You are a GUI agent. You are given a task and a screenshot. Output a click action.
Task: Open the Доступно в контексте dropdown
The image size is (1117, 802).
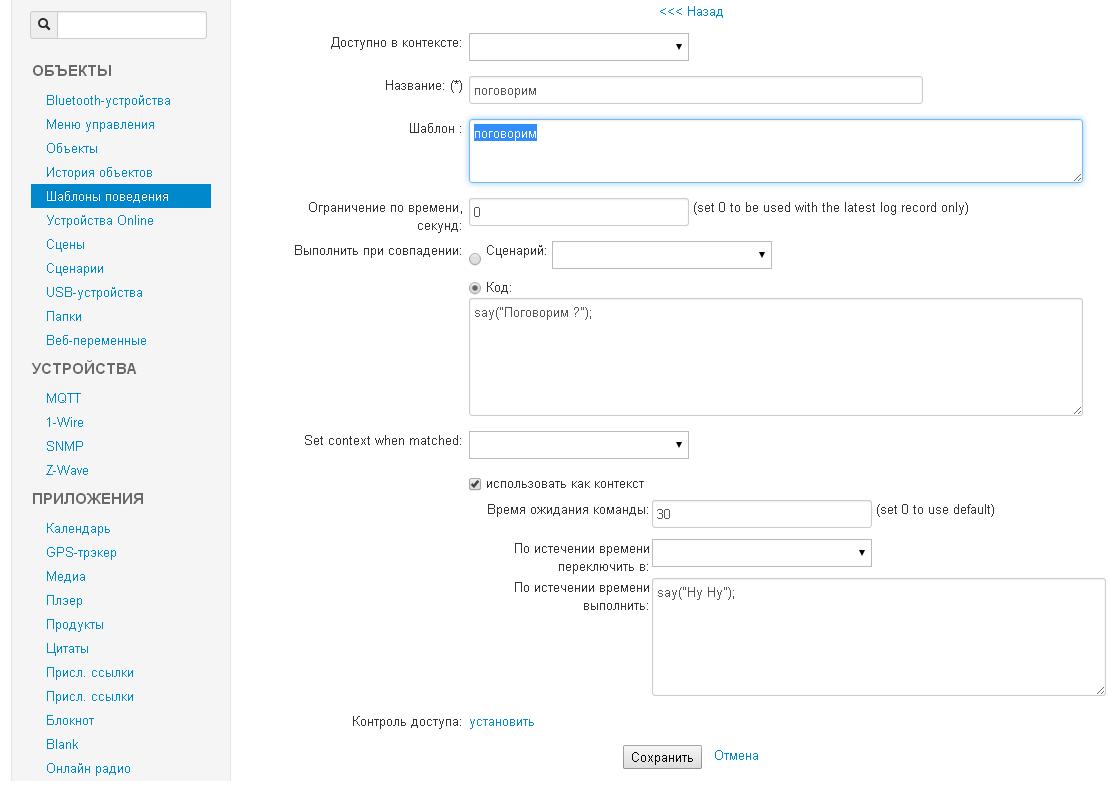(x=578, y=46)
